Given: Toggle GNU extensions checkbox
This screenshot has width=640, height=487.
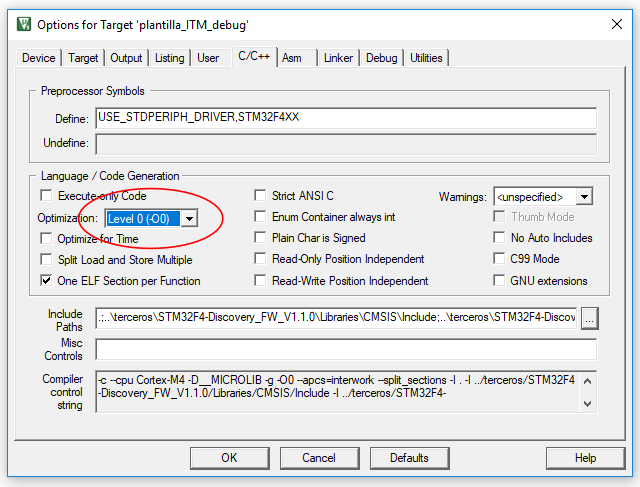Looking at the screenshot, I should tap(499, 281).
